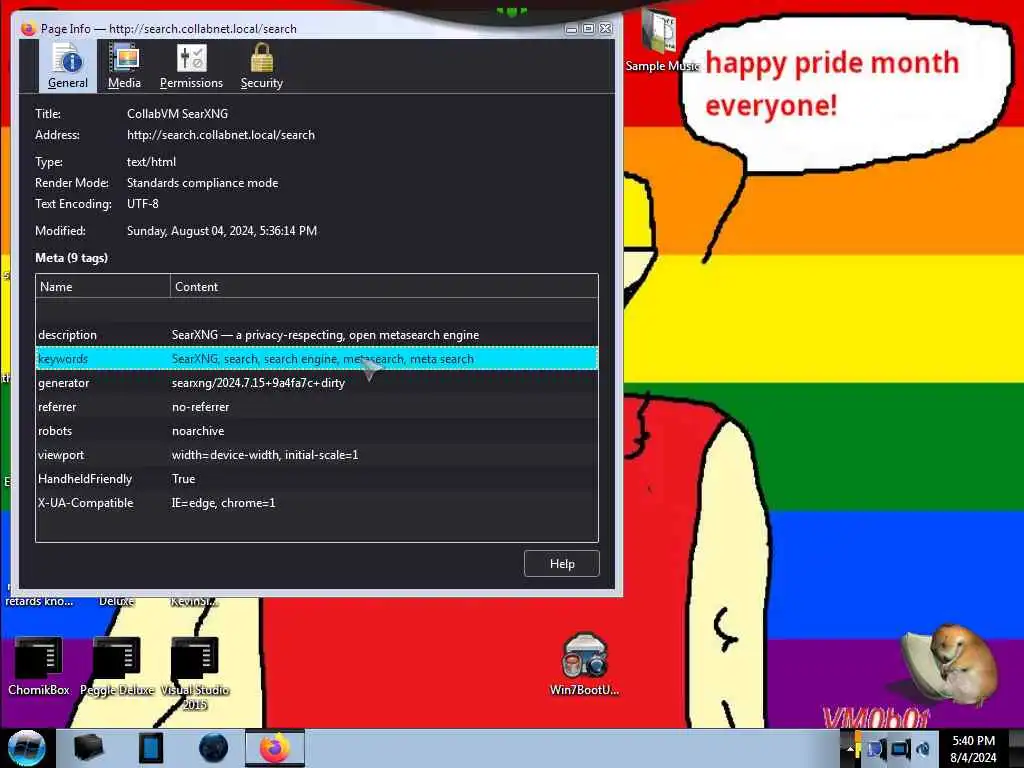This screenshot has width=1024, height=768.
Task: Open the Windows Start menu orb
Action: [x=27, y=748]
